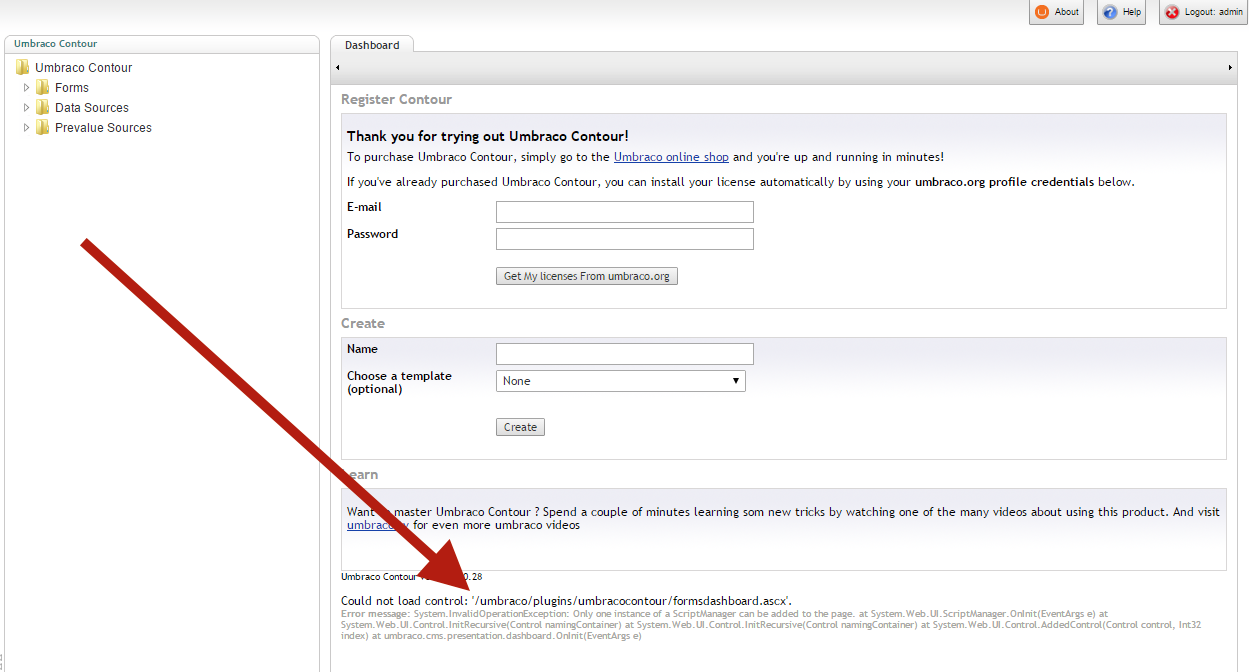Image resolution: width=1249 pixels, height=672 pixels.
Task: Open the Help button
Action: (1121, 12)
